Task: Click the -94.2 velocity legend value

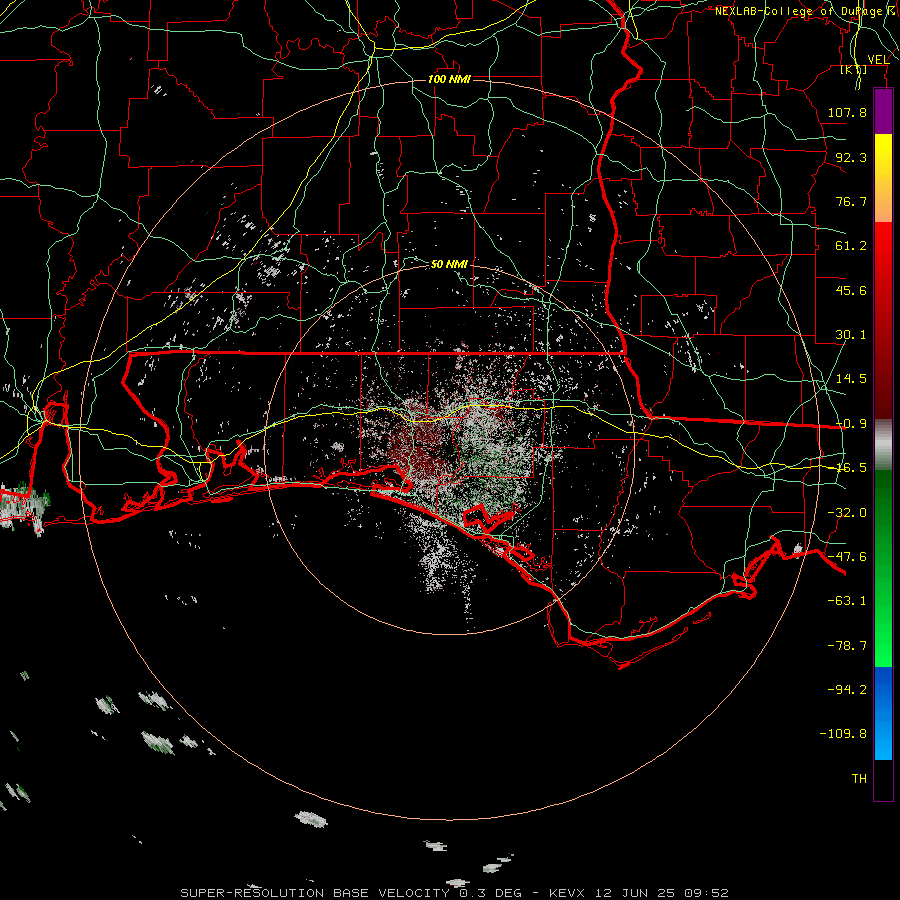Action: pyautogui.click(x=847, y=689)
